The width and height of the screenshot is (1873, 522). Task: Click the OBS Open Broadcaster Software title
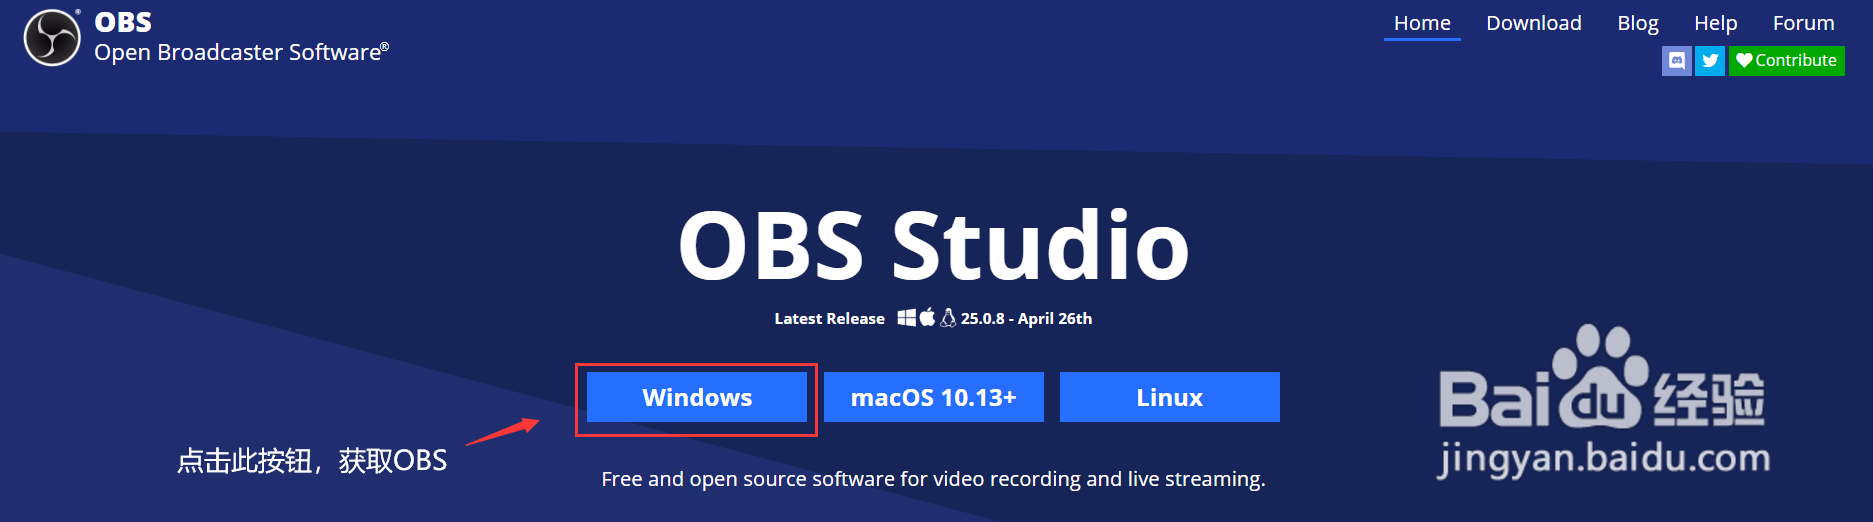click(x=241, y=38)
